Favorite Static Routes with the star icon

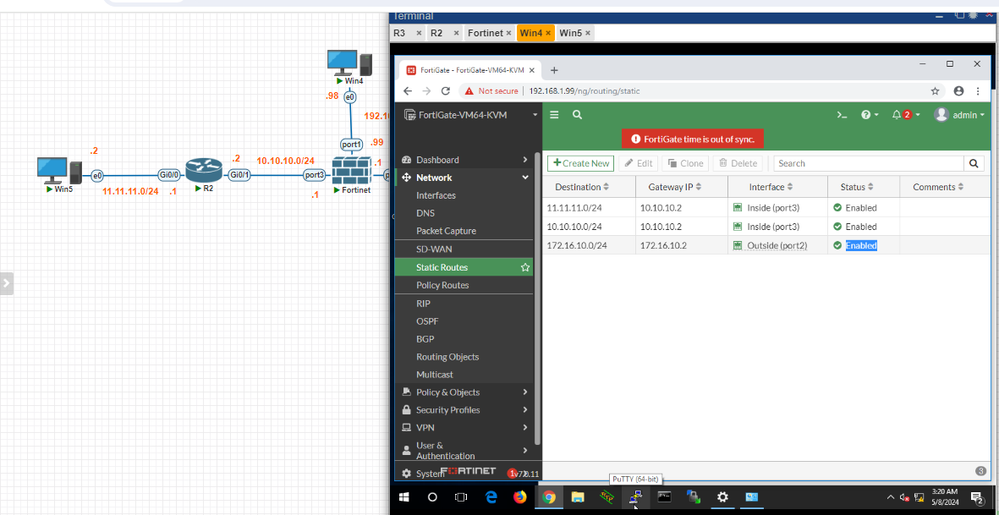(525, 268)
